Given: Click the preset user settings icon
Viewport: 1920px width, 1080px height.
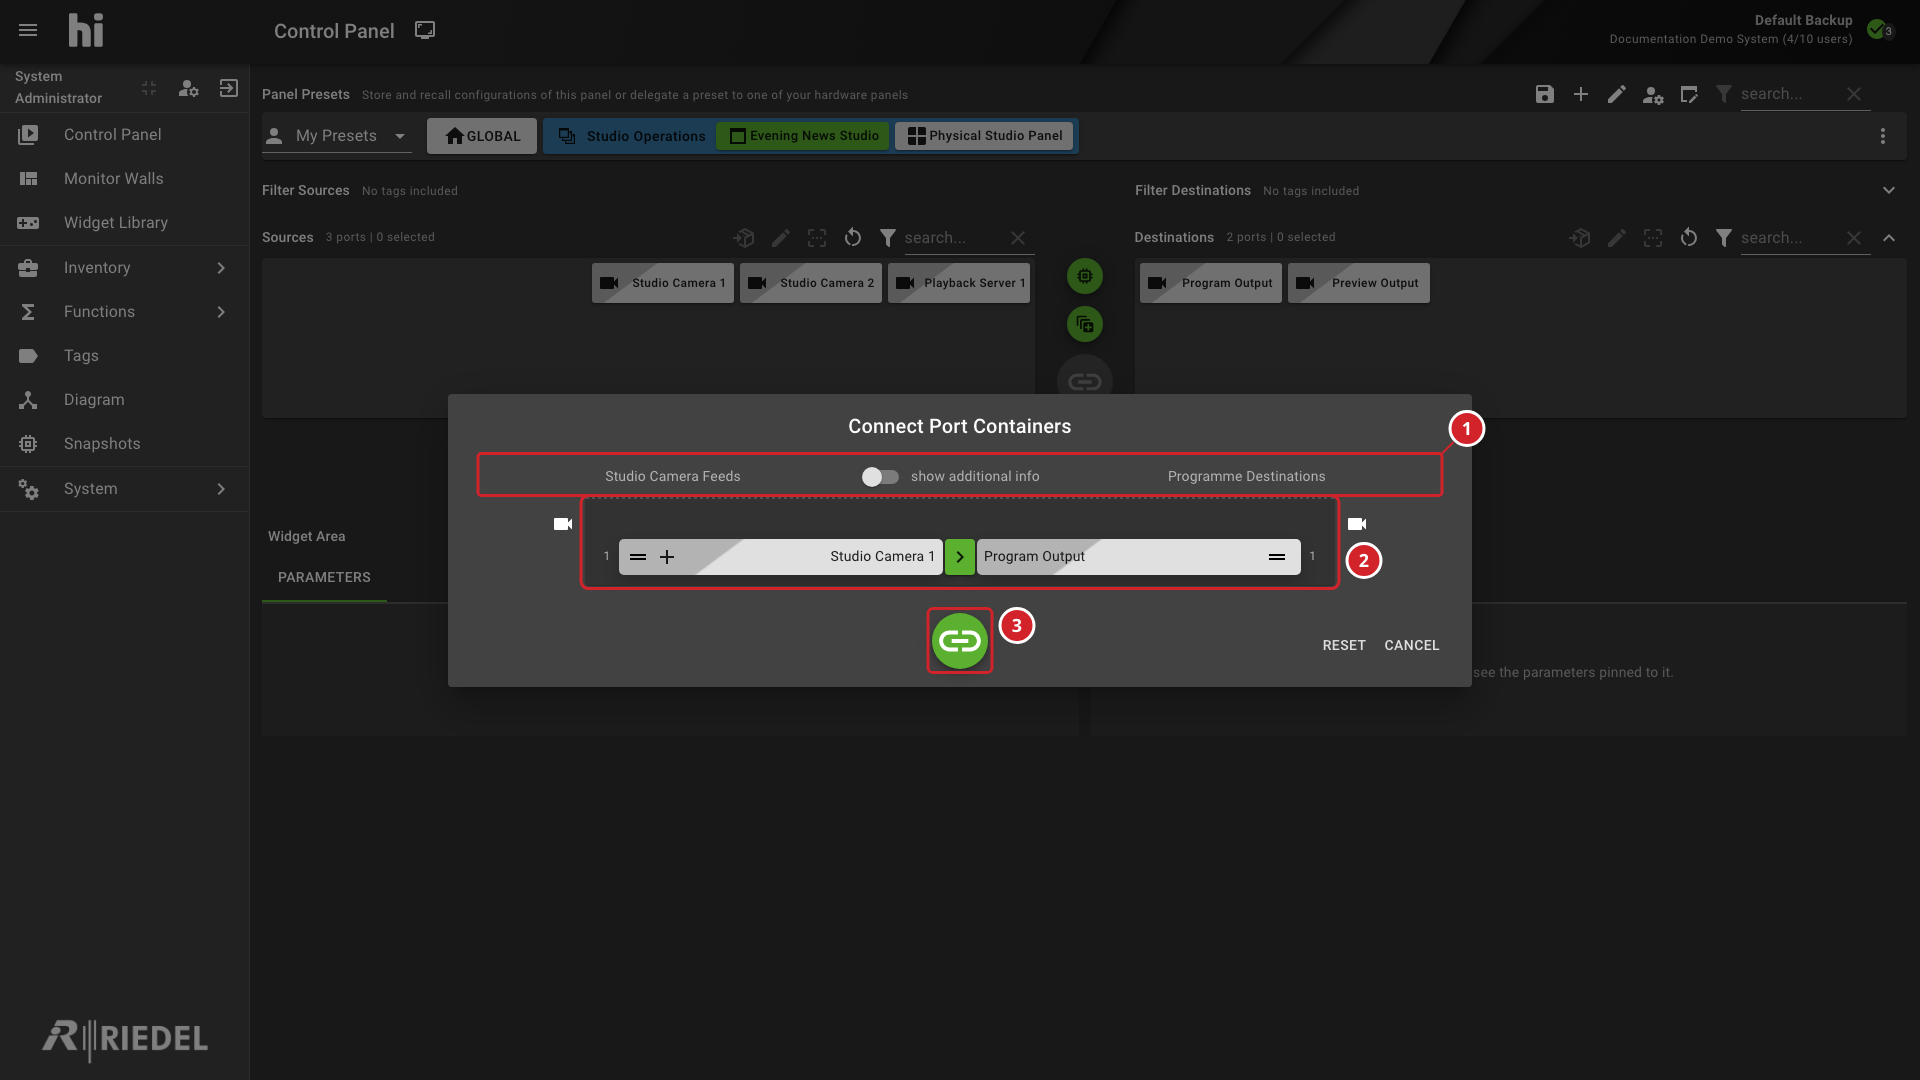Looking at the screenshot, I should pos(1652,95).
